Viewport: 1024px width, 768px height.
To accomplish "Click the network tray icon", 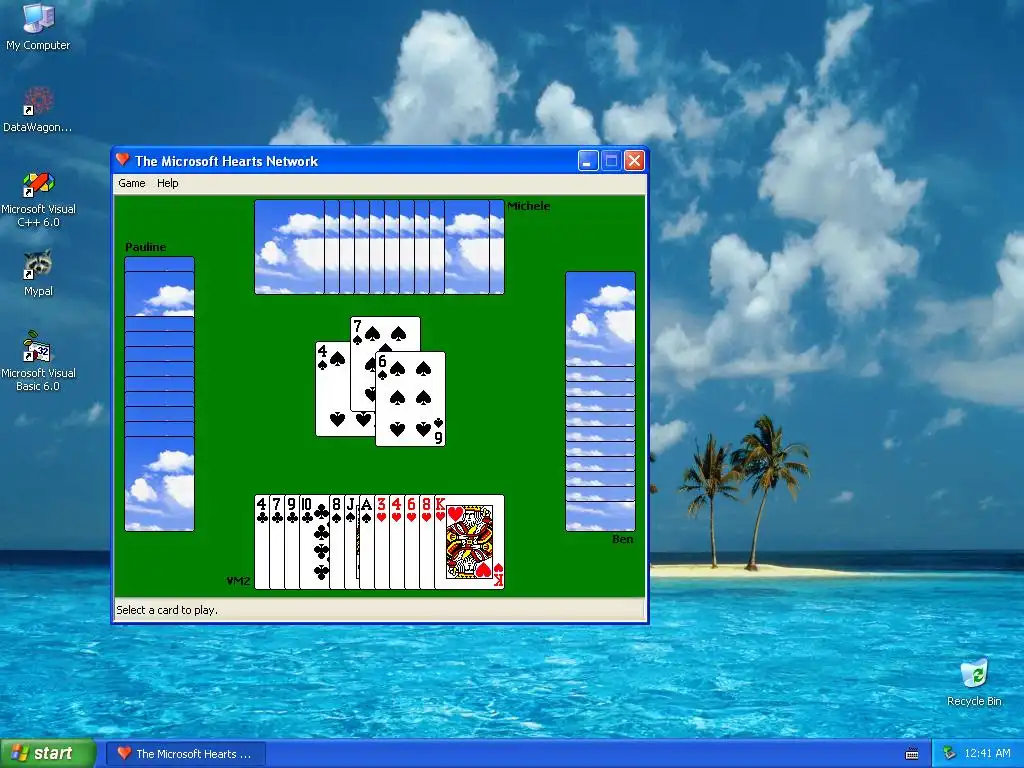I will point(949,754).
